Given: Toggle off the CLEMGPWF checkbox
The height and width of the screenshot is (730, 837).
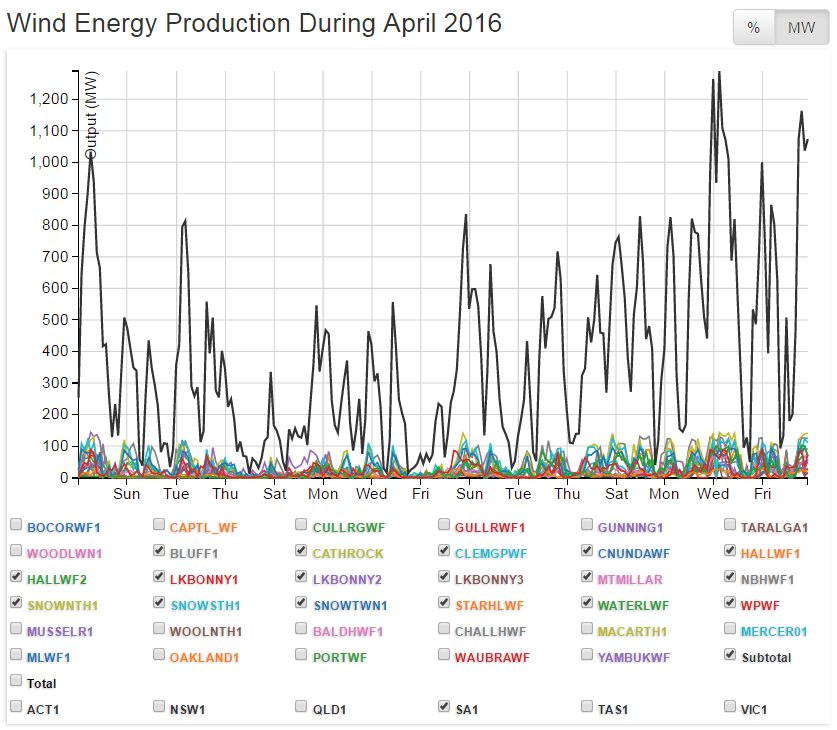Looking at the screenshot, I should [444, 549].
